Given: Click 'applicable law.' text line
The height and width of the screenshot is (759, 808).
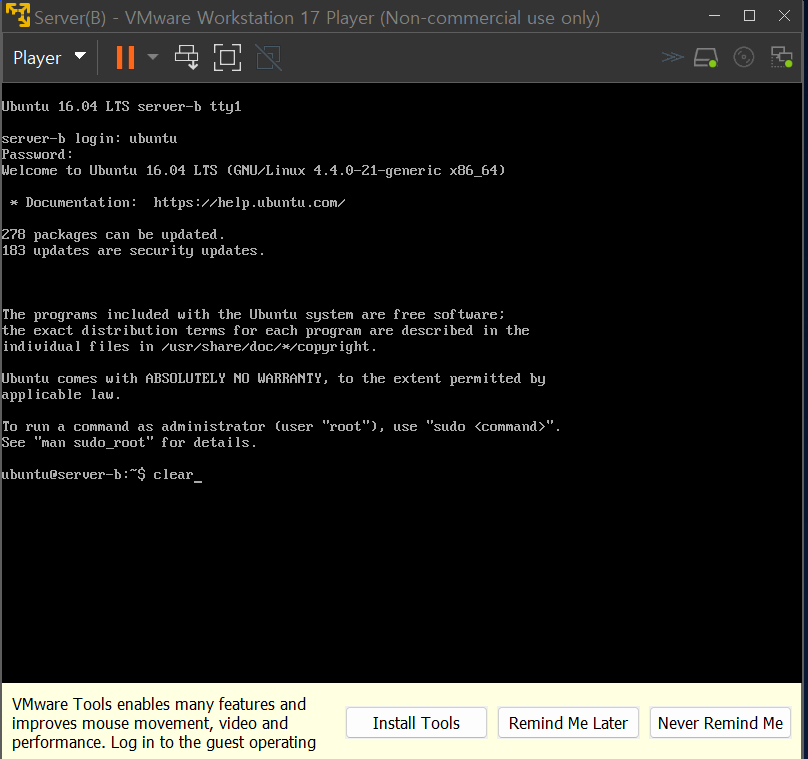Looking at the screenshot, I should tap(61, 395).
